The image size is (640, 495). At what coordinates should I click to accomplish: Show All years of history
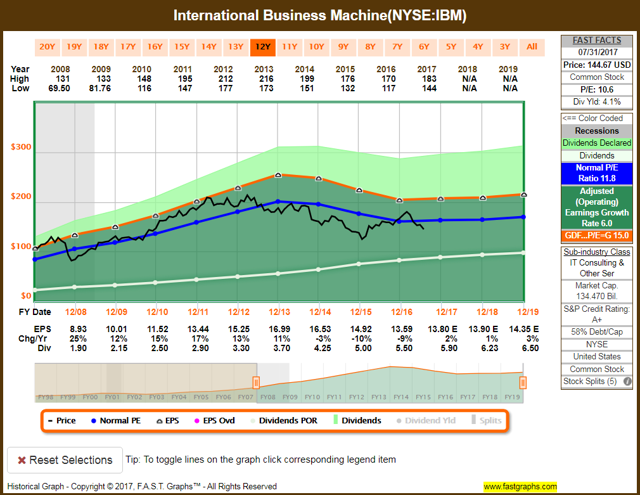(532, 47)
